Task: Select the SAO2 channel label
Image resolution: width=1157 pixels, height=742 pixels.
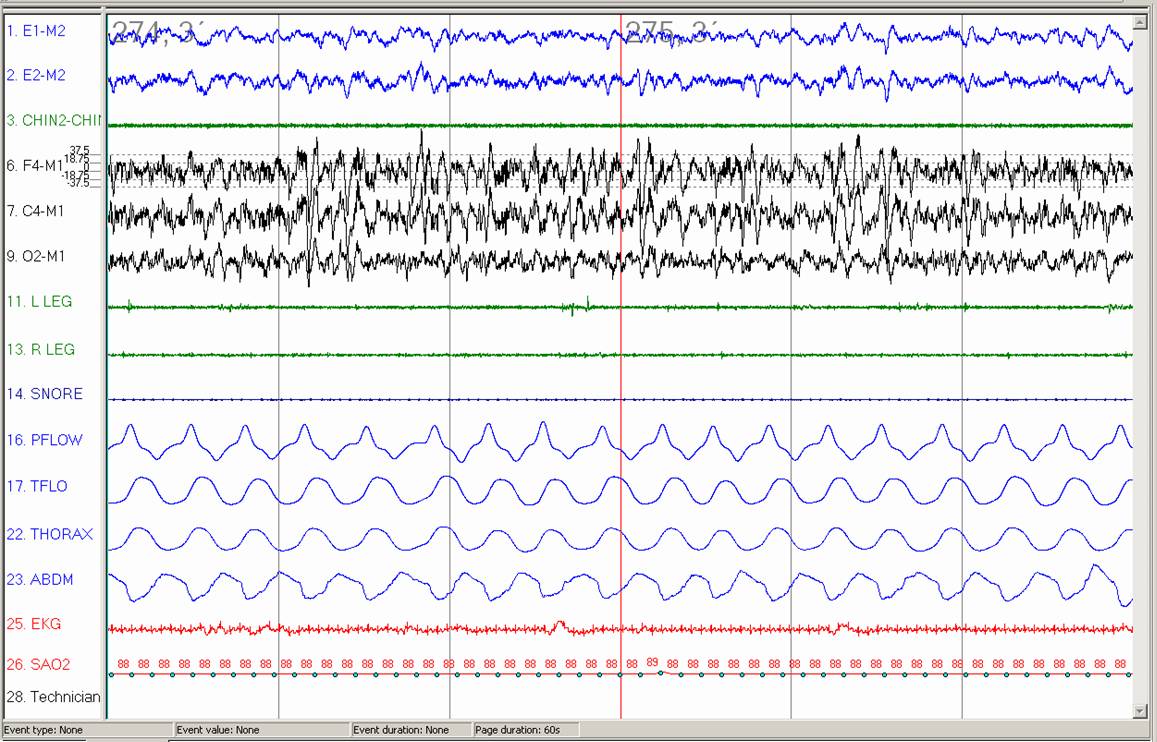Action: 38,664
